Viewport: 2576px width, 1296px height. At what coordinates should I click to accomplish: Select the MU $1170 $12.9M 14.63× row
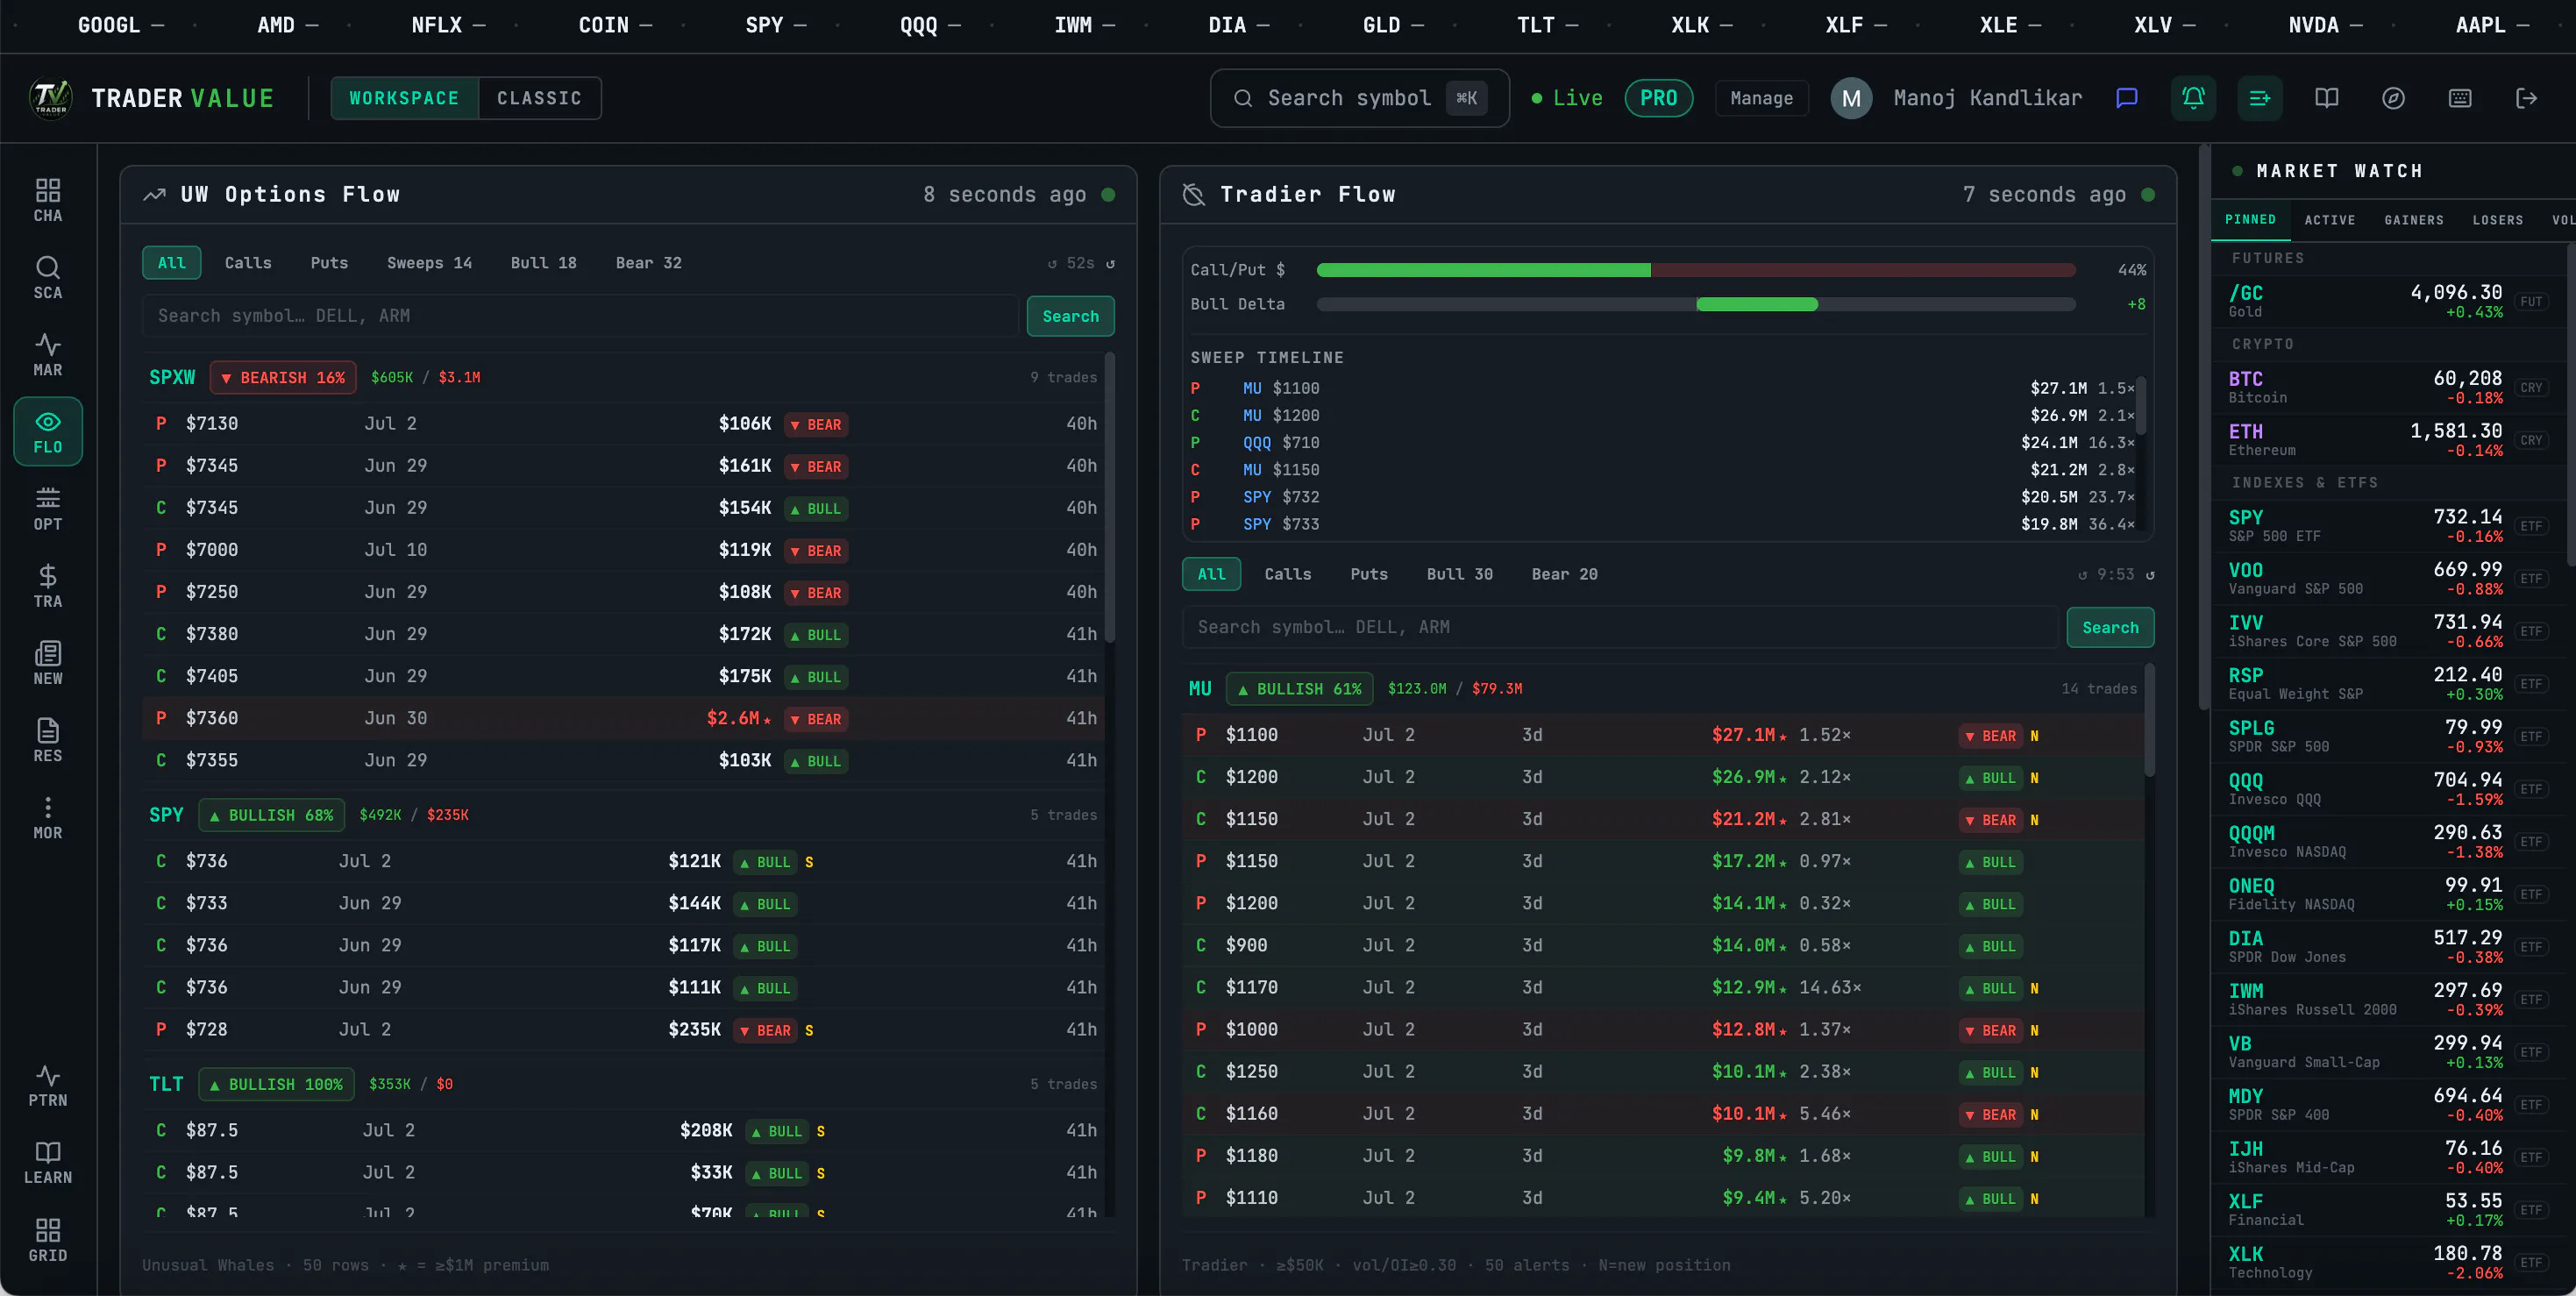click(1662, 987)
